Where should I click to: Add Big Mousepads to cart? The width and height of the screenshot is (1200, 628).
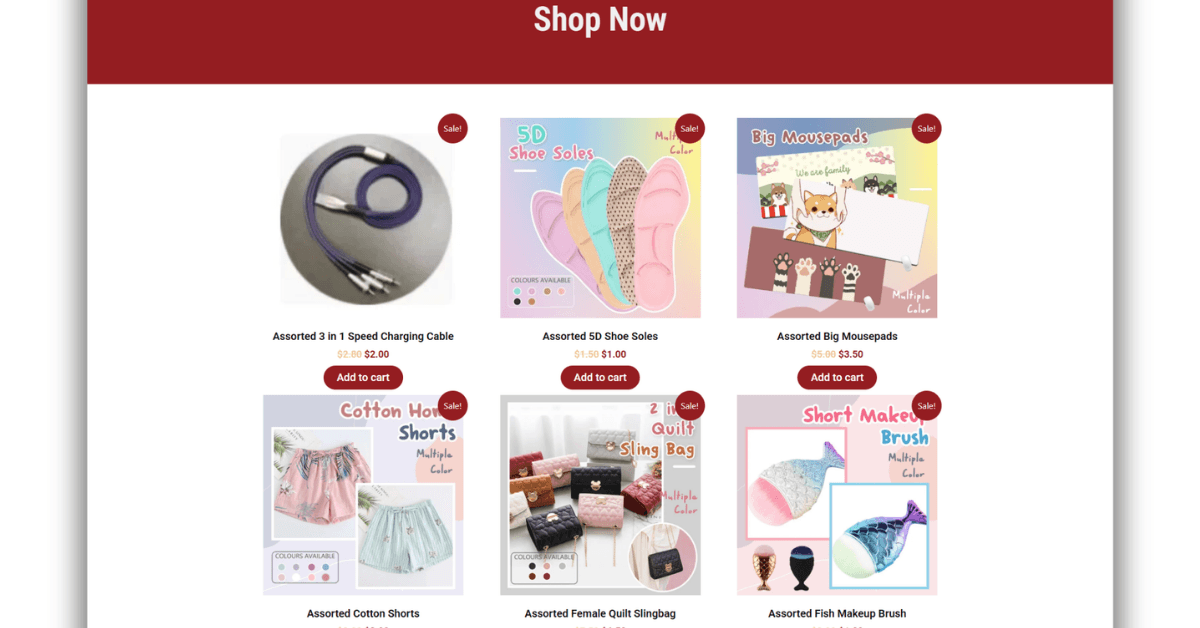click(x=837, y=377)
